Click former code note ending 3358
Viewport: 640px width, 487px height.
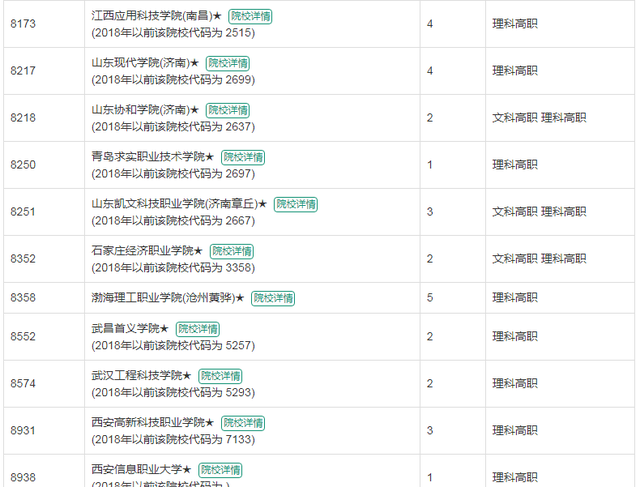(173, 267)
